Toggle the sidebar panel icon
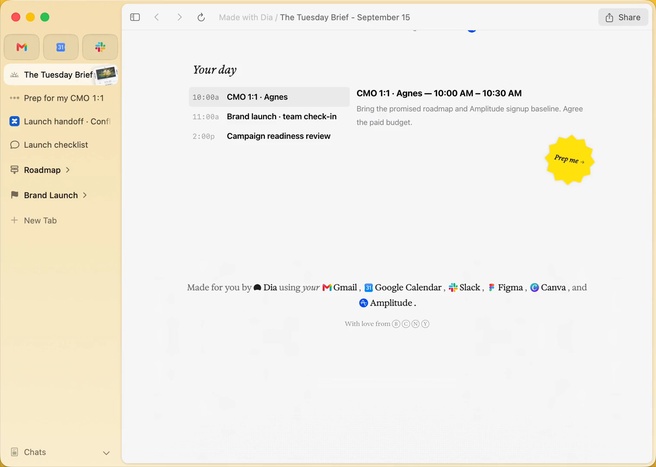 pos(135,17)
